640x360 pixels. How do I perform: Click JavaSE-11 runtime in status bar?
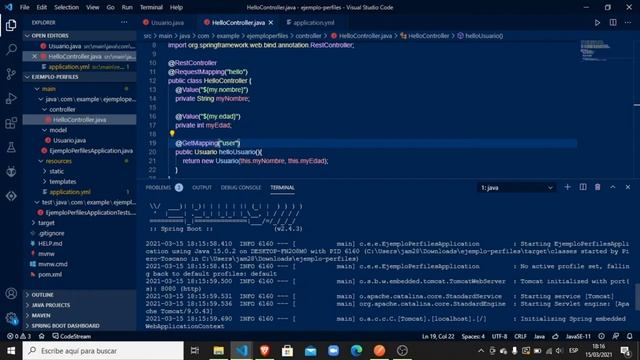pos(578,336)
